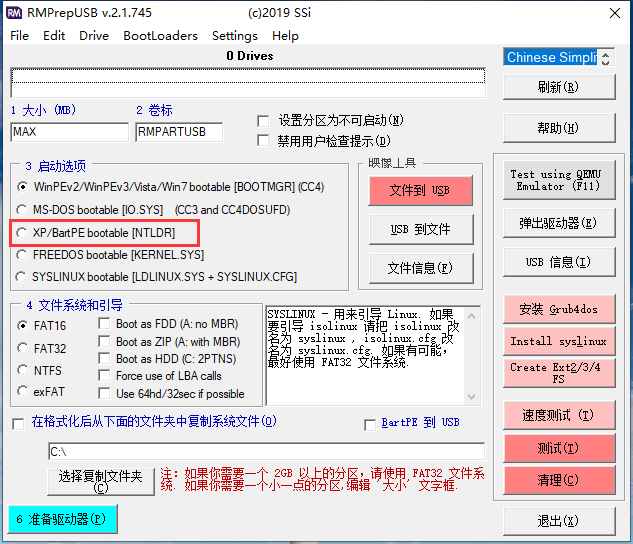Click the 刷新 refresh button

557,87
